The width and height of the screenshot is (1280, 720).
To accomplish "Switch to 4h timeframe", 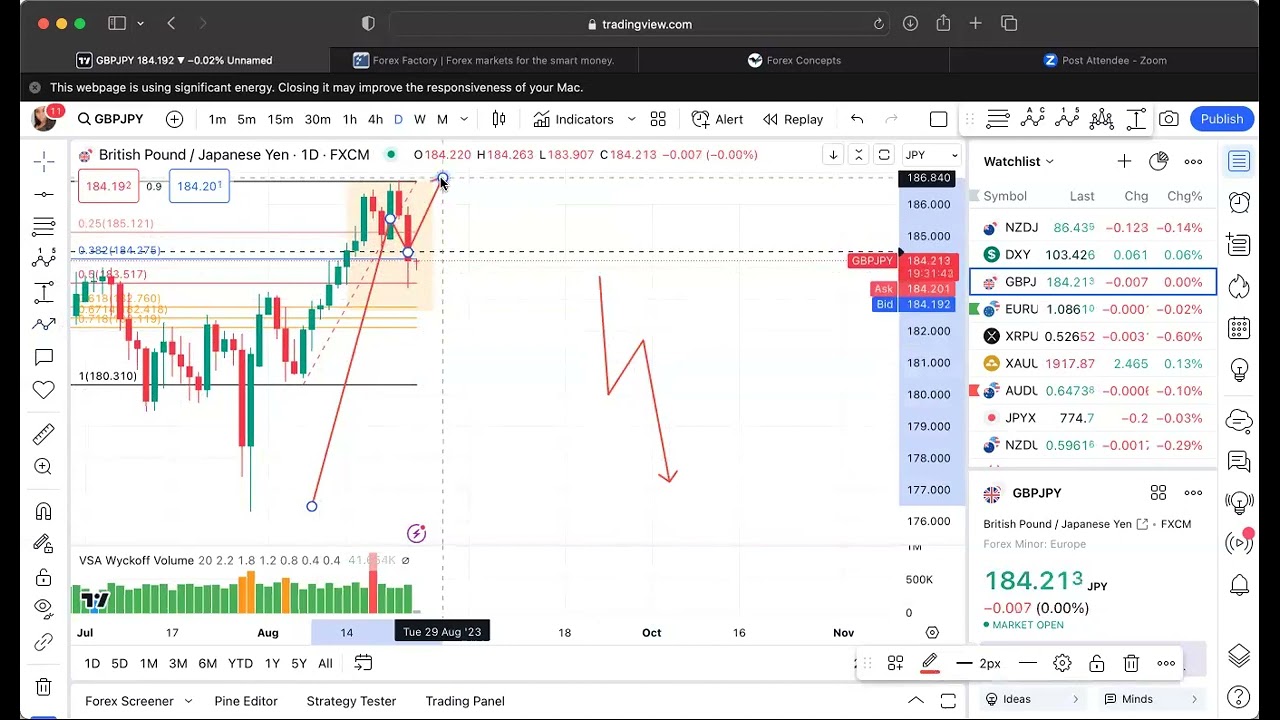I will click(375, 119).
